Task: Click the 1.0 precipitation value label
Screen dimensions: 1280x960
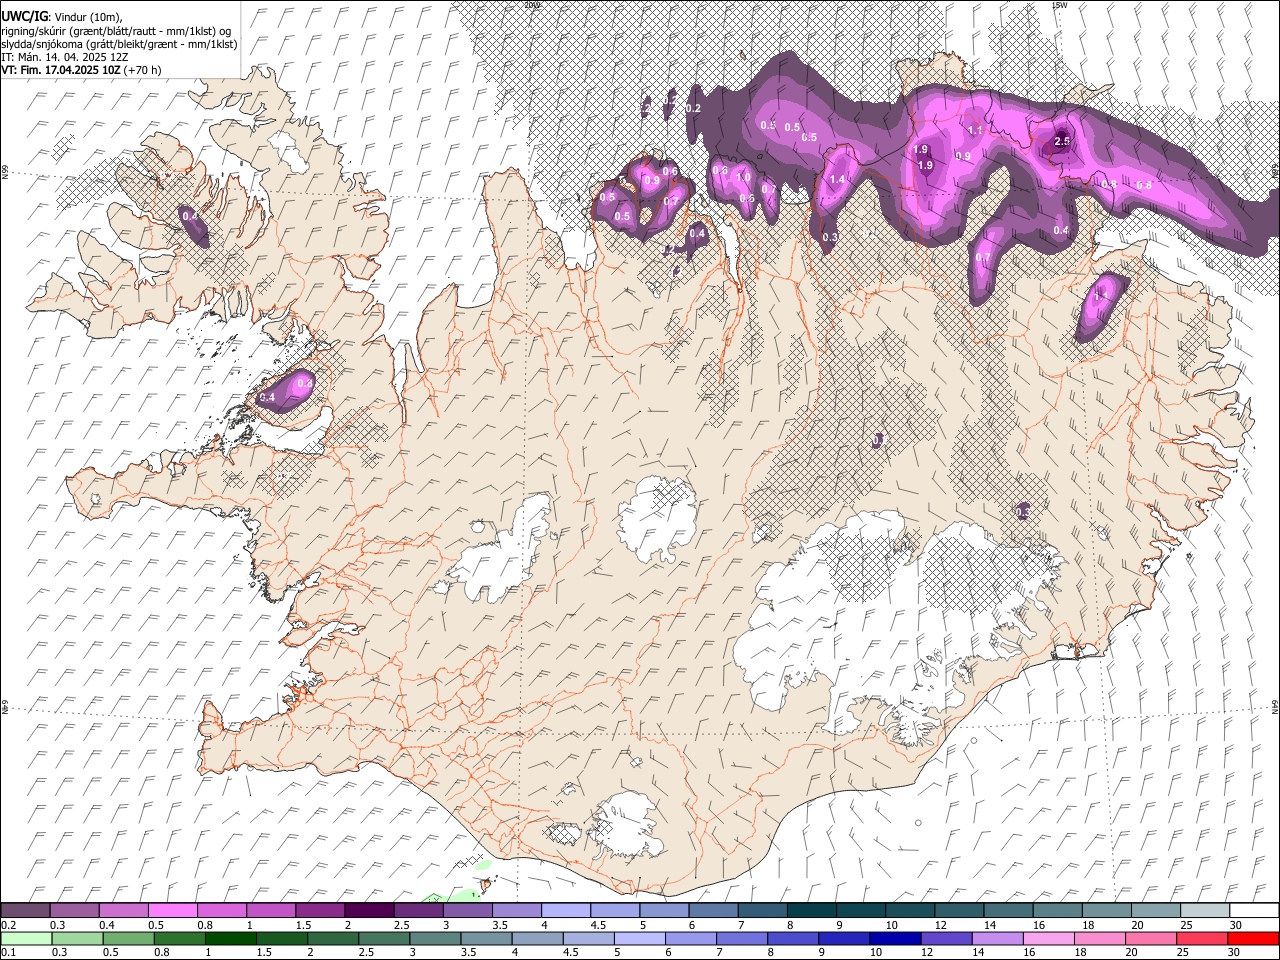Action: 743,178
